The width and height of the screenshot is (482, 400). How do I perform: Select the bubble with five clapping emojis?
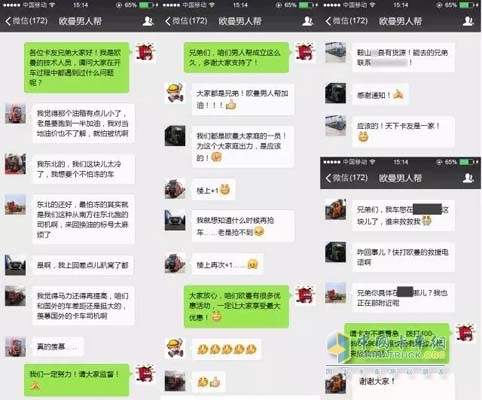[227, 349]
